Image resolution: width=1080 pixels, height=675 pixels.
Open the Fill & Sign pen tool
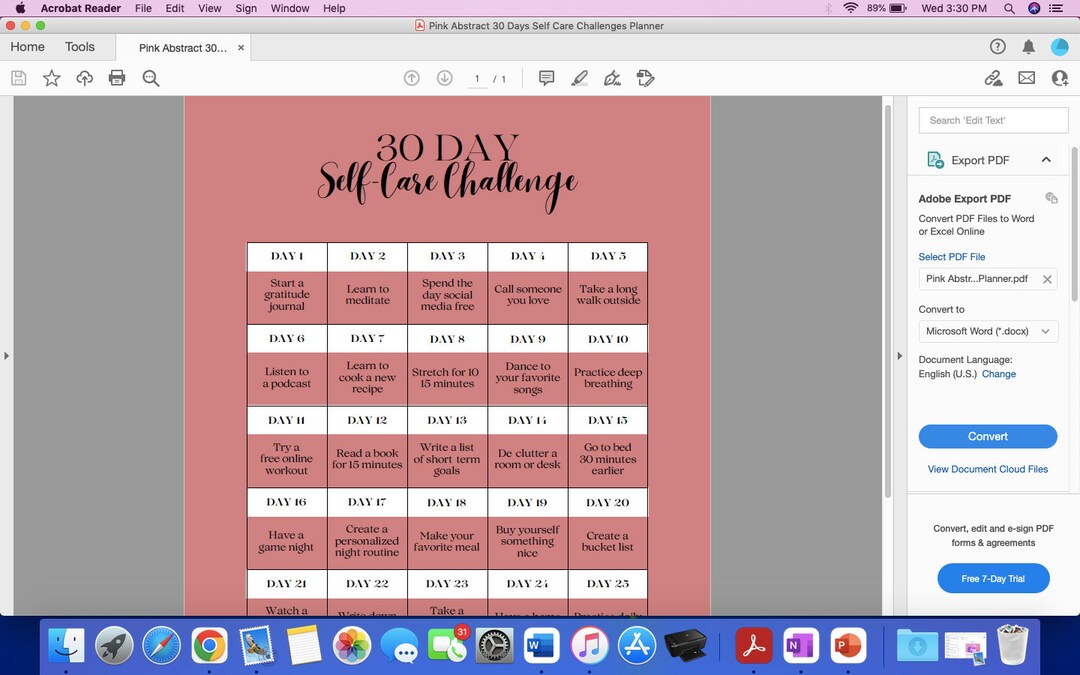[x=612, y=78]
